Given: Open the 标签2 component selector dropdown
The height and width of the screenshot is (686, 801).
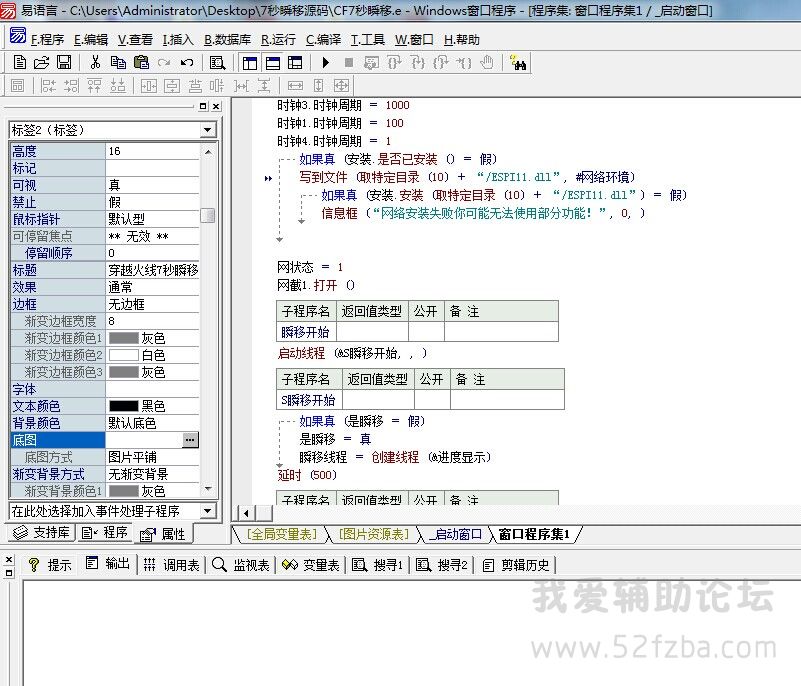Looking at the screenshot, I should (x=207, y=130).
